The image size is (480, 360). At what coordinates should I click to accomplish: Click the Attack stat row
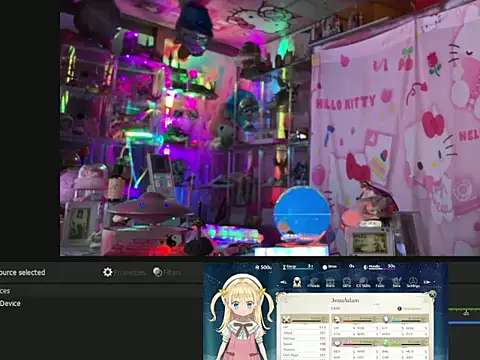point(304,333)
